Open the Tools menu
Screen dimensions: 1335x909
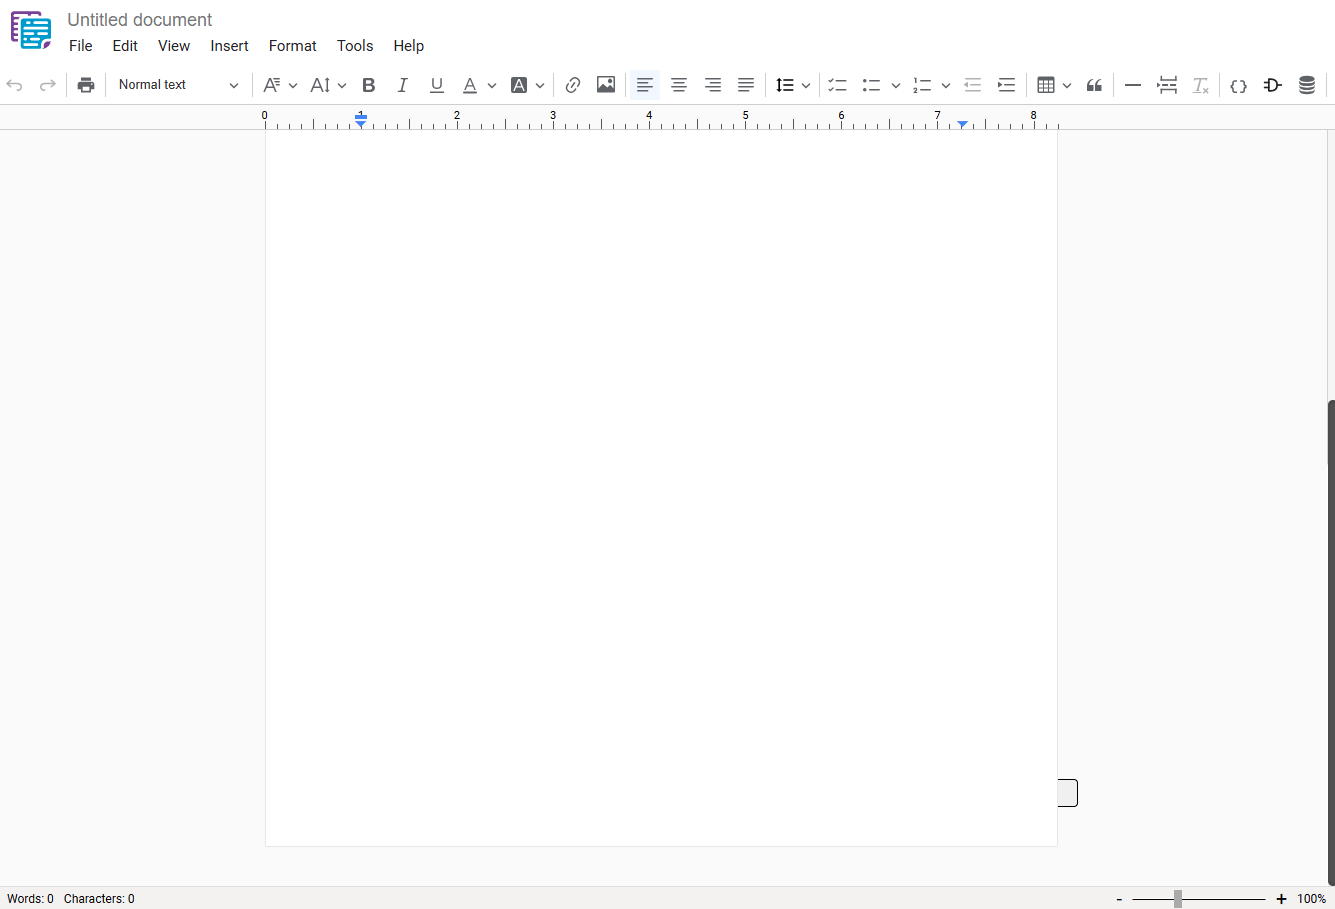(x=355, y=46)
